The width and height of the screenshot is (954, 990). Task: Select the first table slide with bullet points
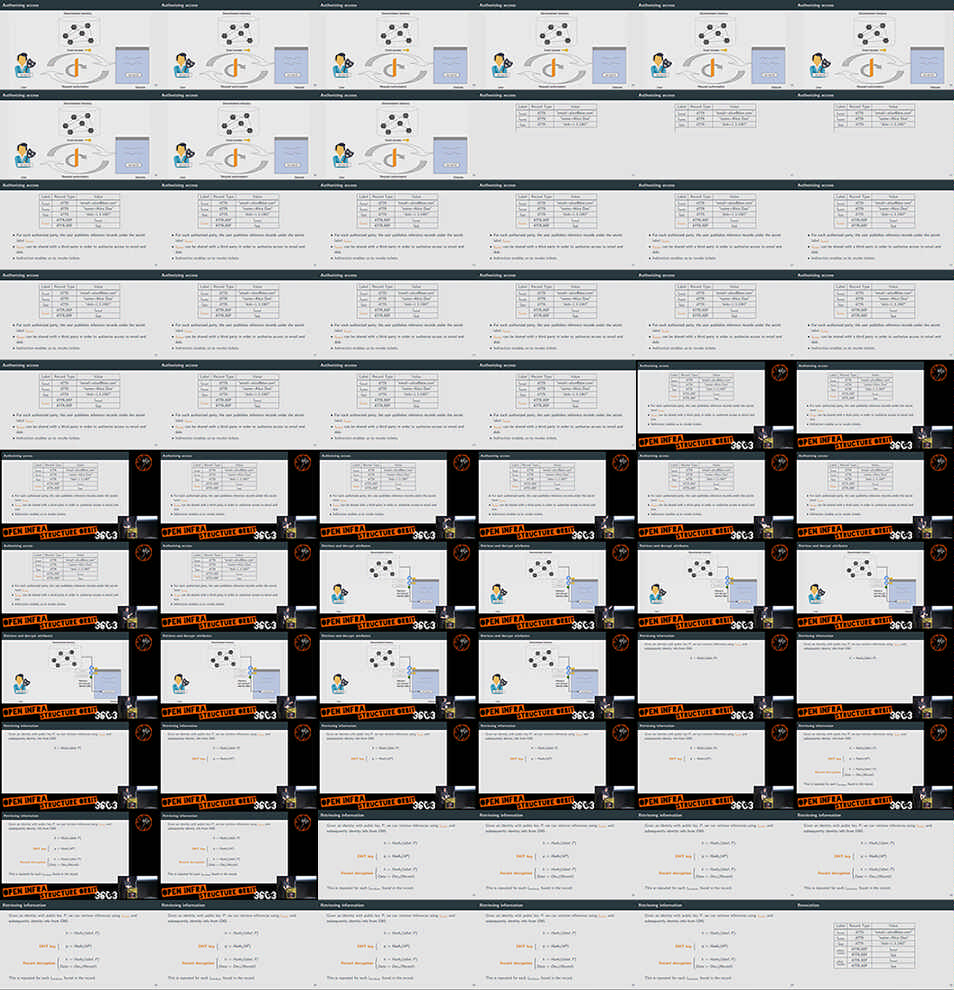(79, 225)
